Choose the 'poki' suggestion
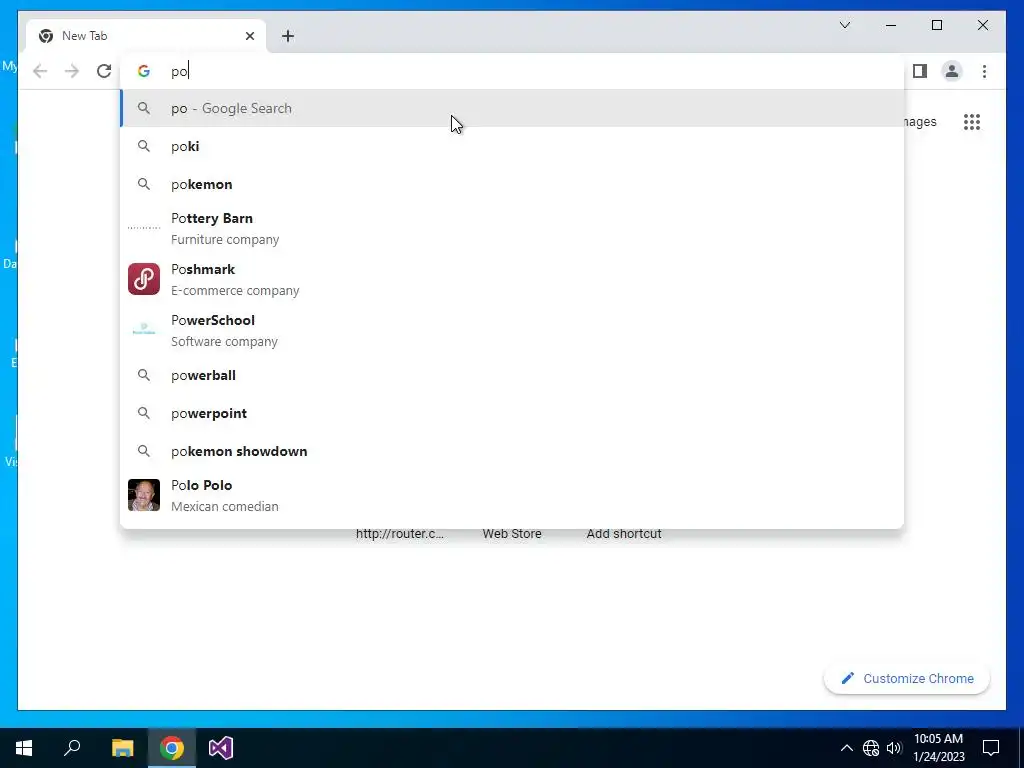The width and height of the screenshot is (1024, 768). 512,146
